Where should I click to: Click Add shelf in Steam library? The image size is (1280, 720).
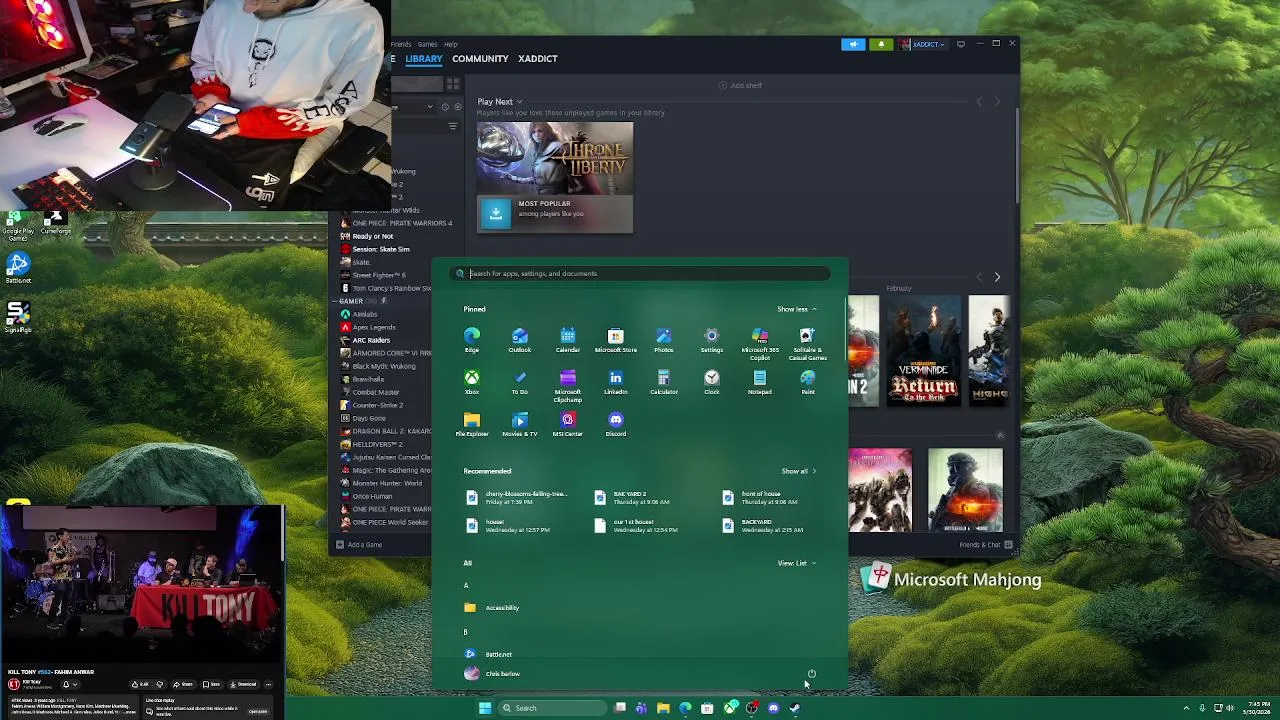(741, 85)
